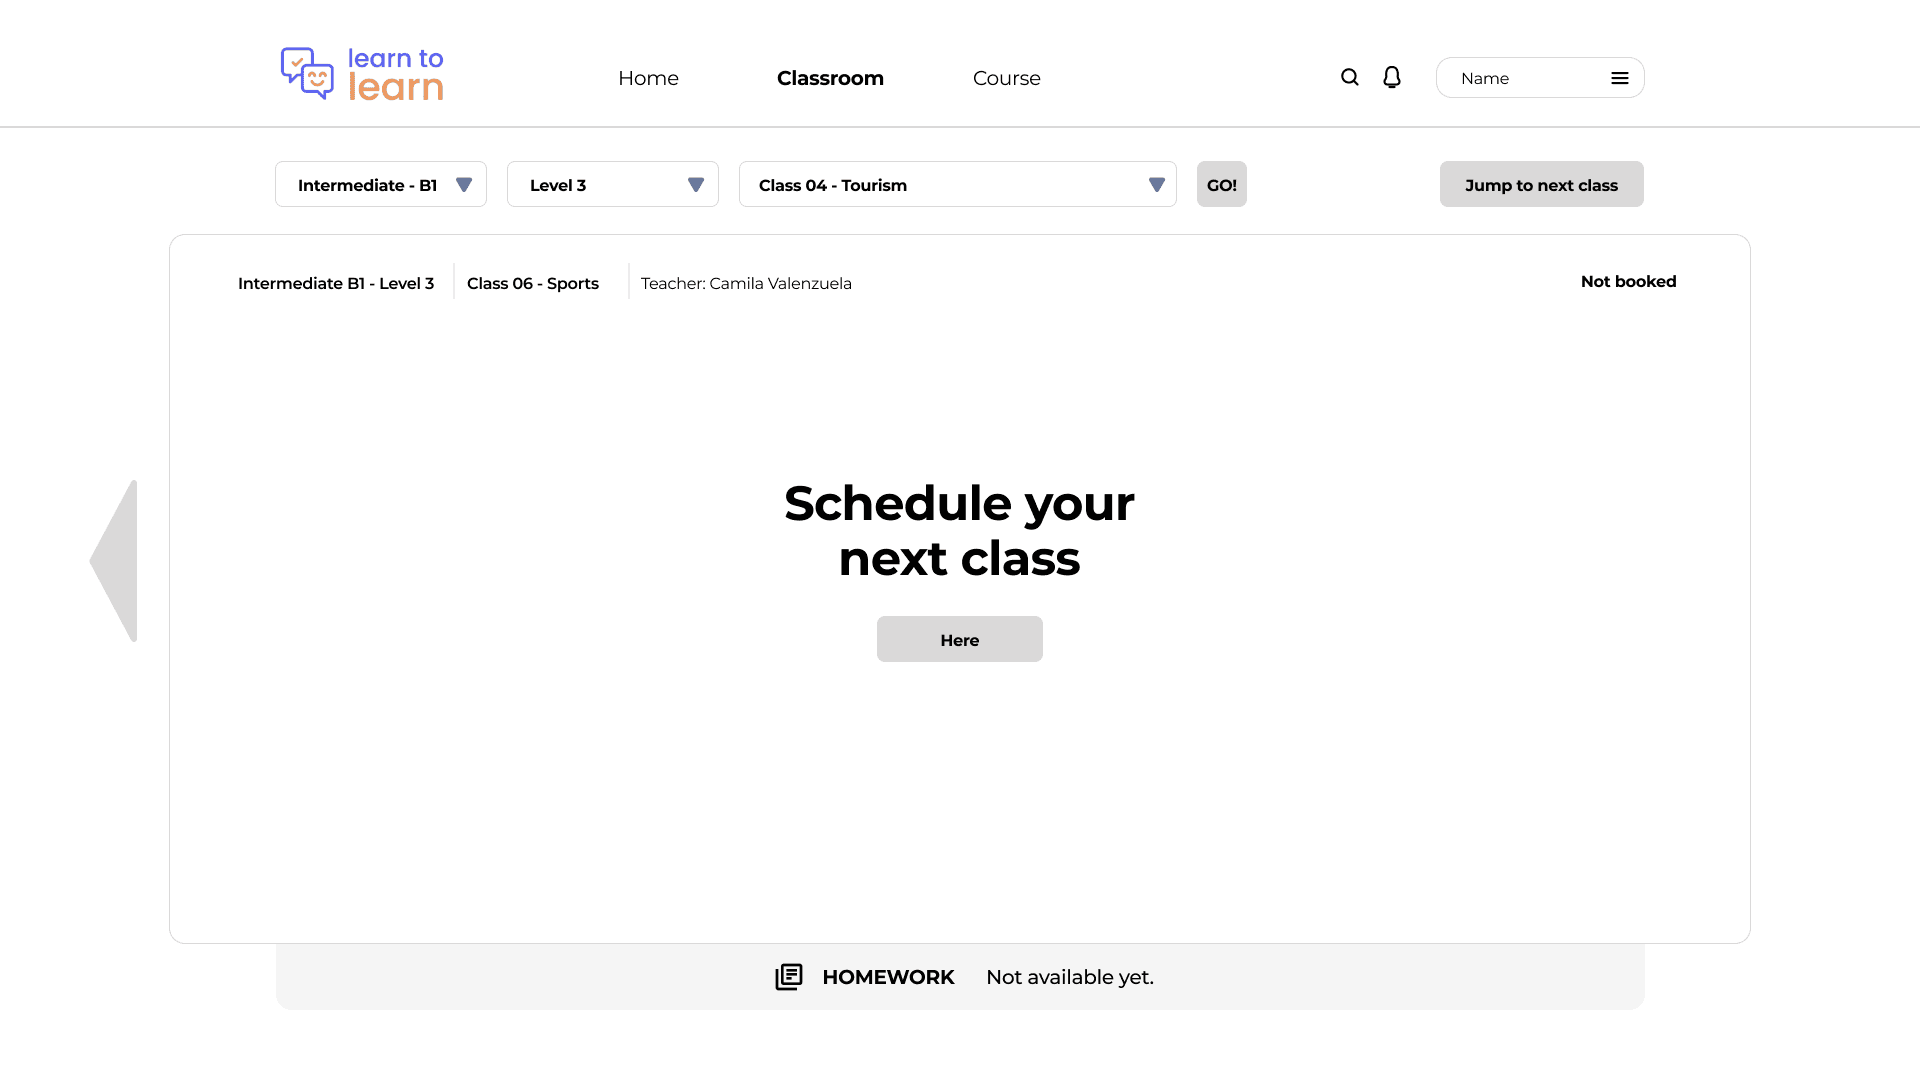The height and width of the screenshot is (1080, 1920).
Task: Click the Name profile field
Action: click(1520, 78)
